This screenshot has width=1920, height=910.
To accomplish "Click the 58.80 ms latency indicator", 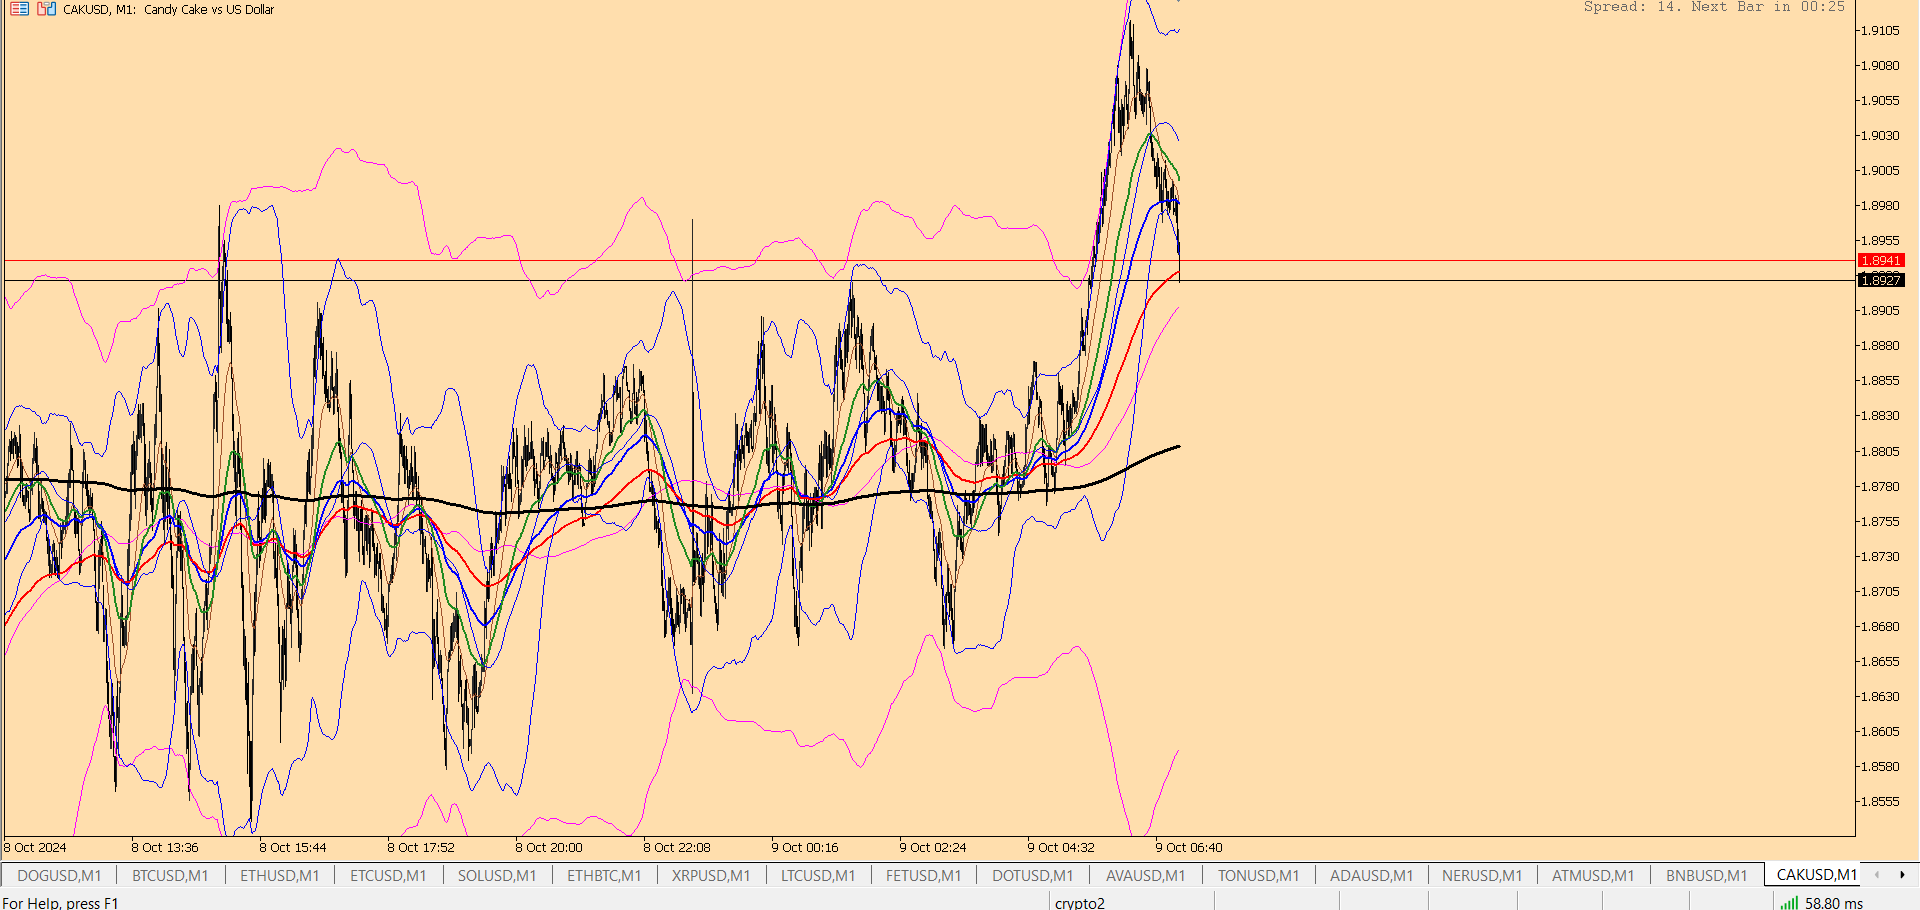I will [1834, 903].
